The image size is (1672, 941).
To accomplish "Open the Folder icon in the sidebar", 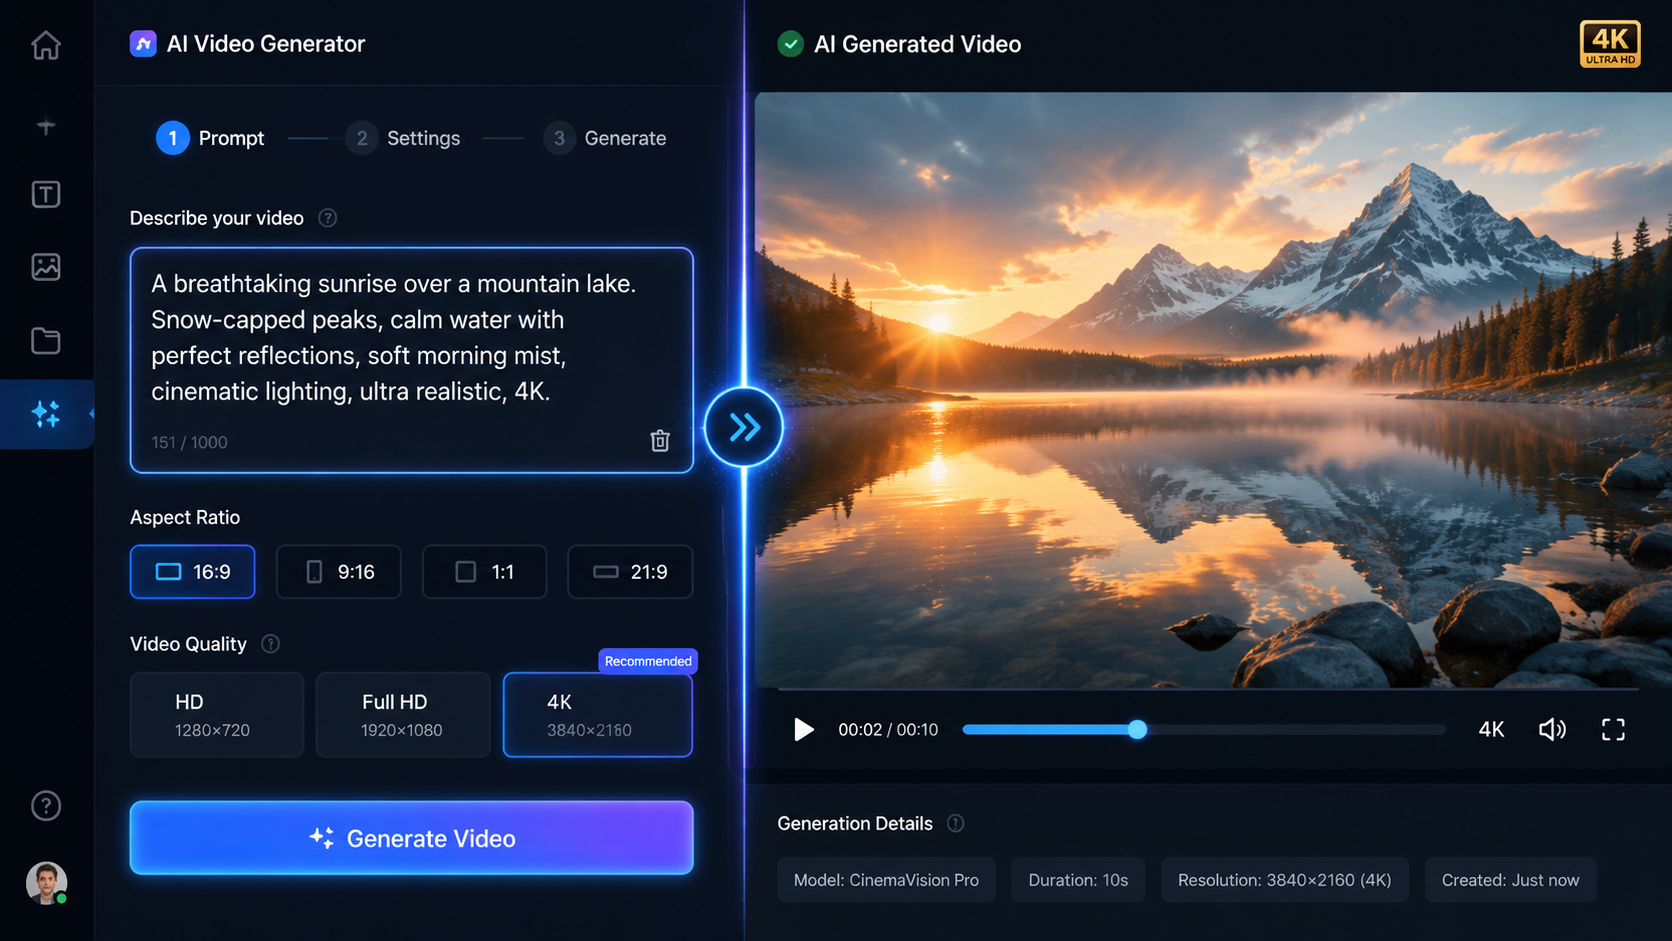I will (x=46, y=341).
